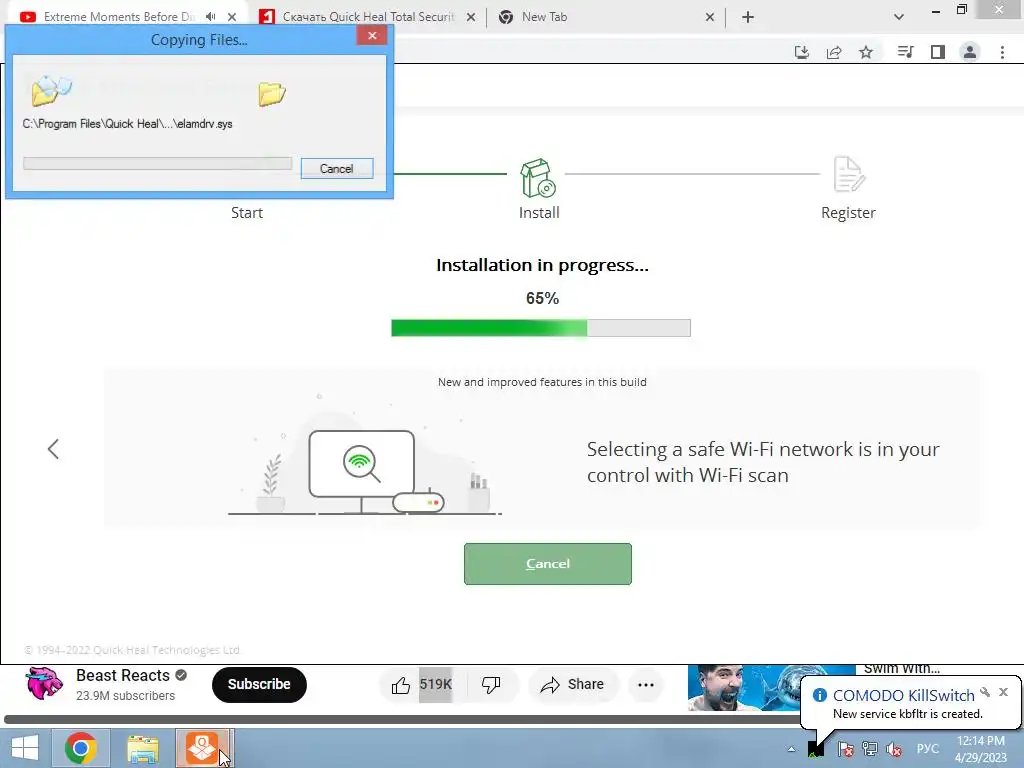Open the muted volume tray icon
1024x768 pixels.
coord(894,749)
